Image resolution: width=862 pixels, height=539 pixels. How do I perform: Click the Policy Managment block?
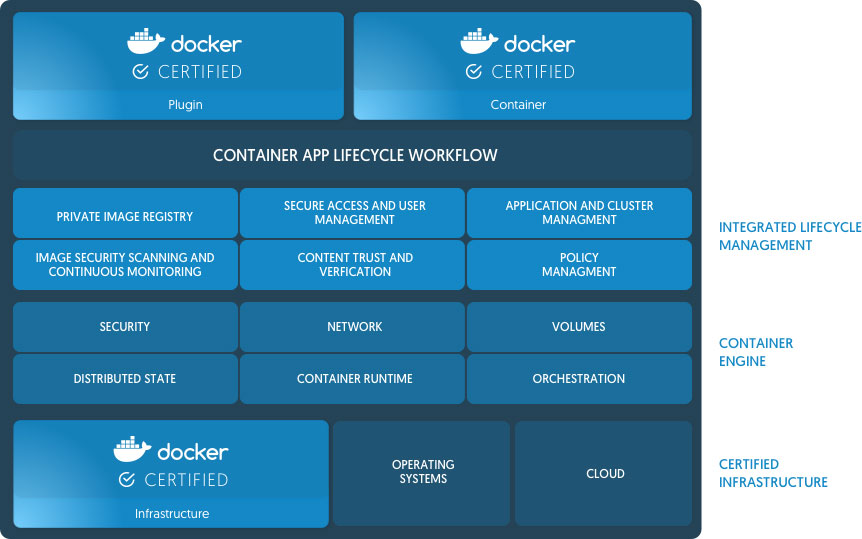(x=579, y=265)
